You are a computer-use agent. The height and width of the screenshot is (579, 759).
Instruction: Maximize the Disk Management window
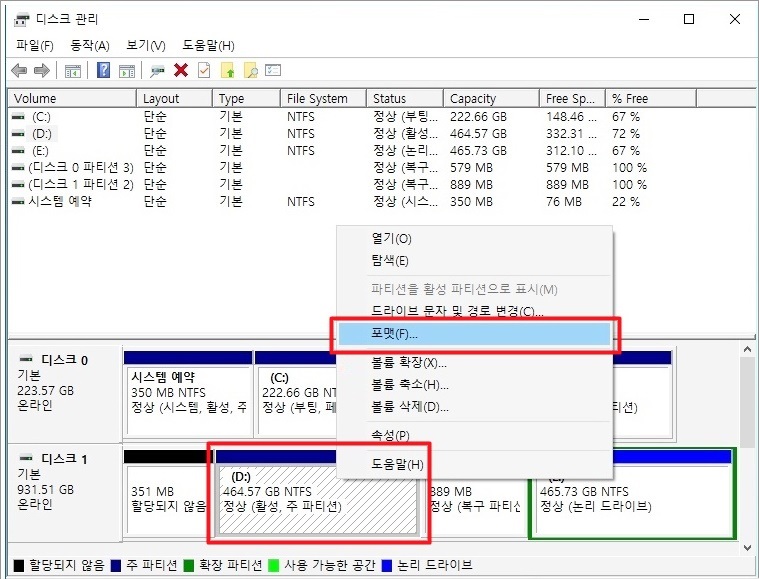pos(689,19)
